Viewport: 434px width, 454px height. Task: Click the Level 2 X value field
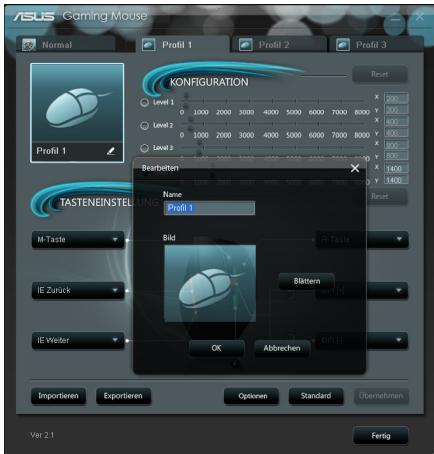click(396, 122)
